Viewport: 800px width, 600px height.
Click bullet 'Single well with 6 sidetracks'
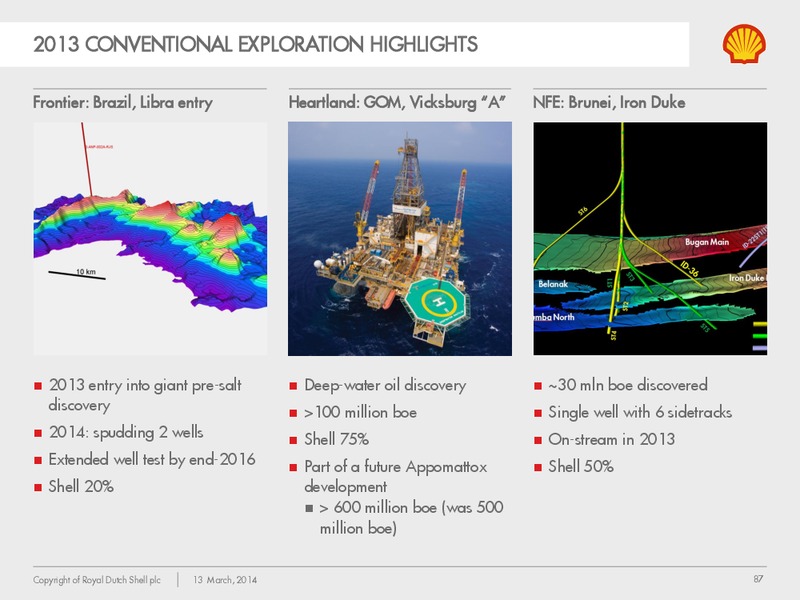pyautogui.click(x=640, y=412)
